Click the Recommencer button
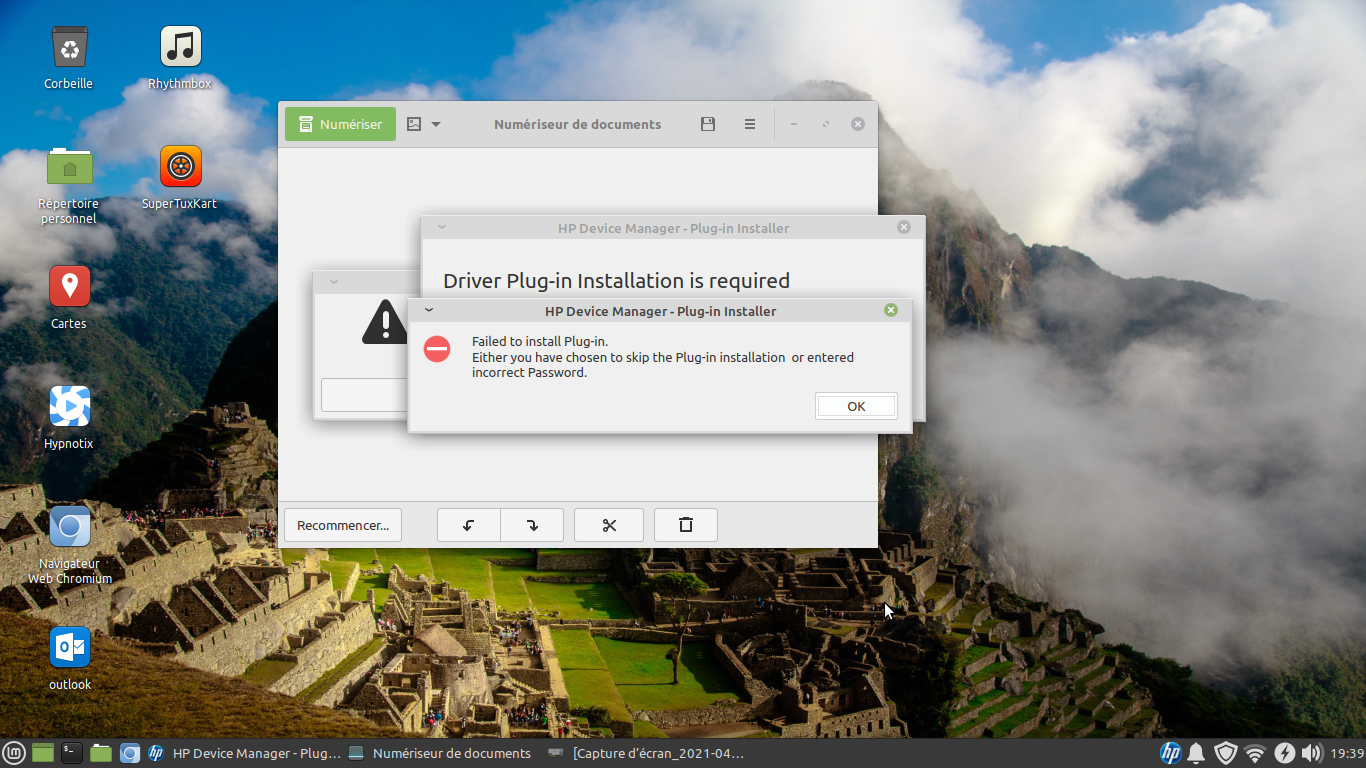 point(343,525)
